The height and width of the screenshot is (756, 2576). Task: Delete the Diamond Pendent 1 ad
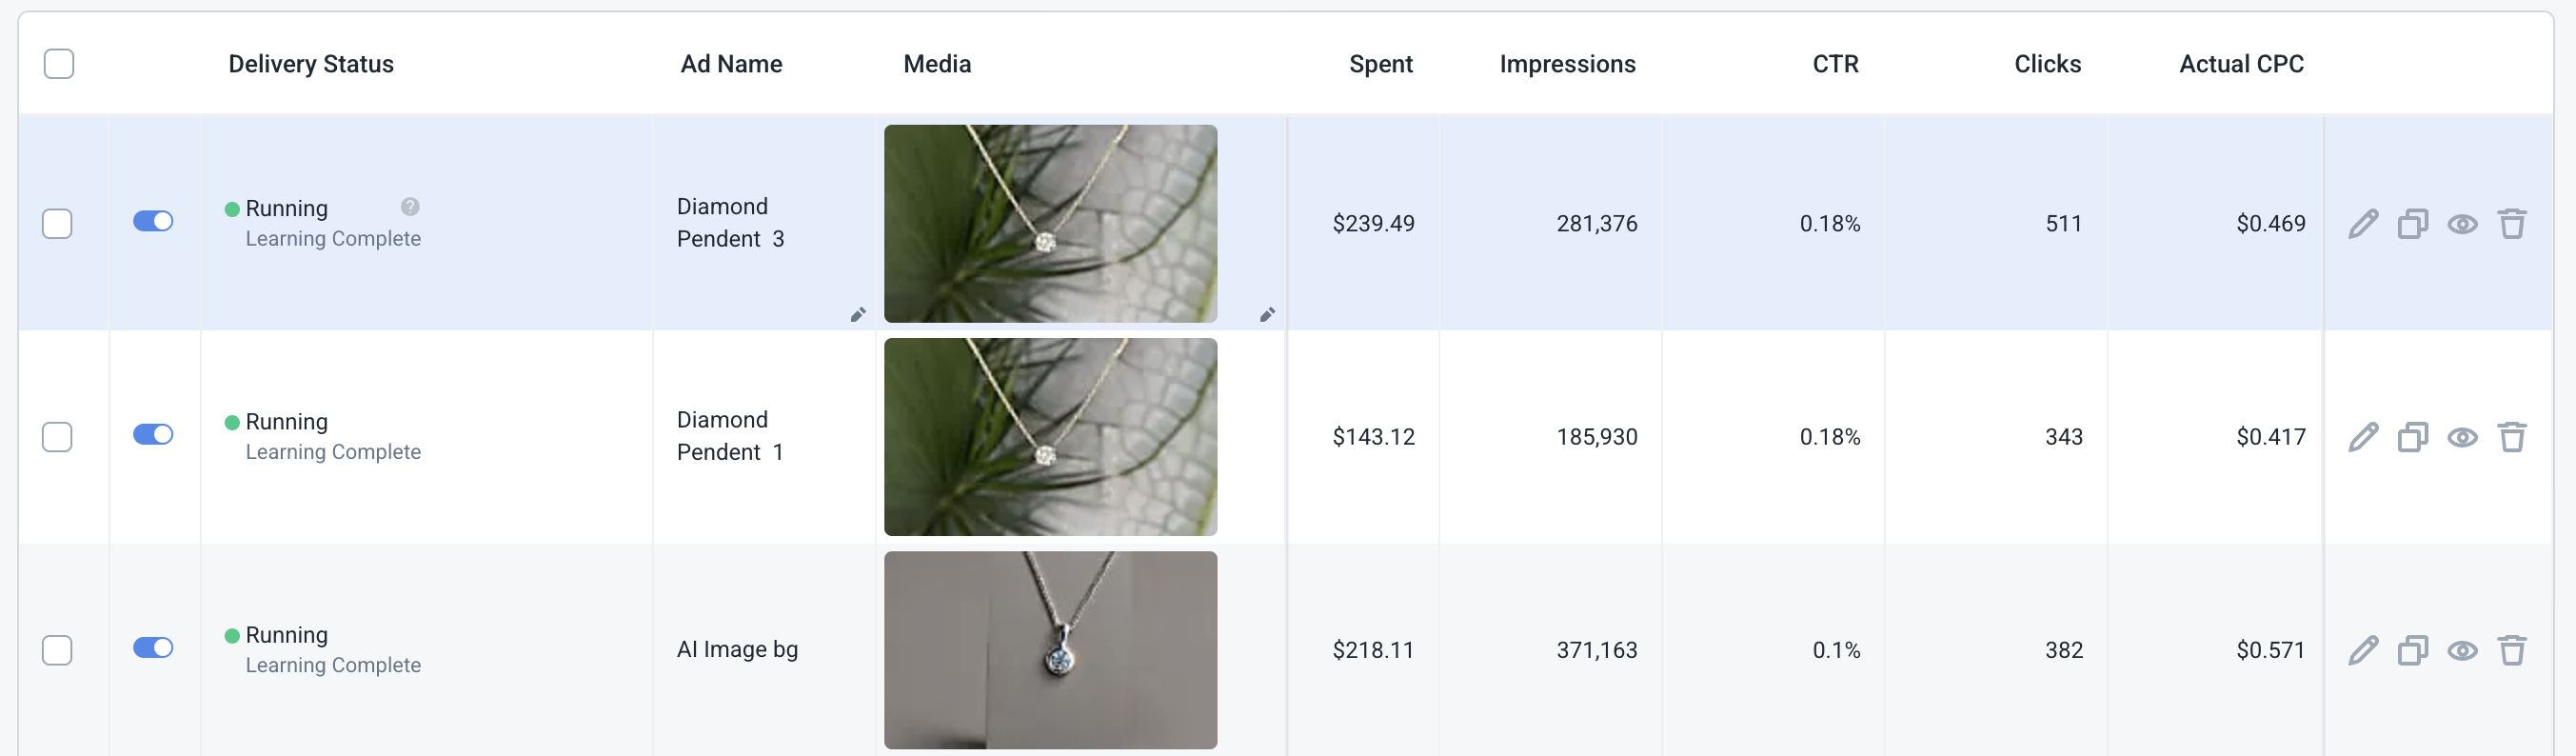point(2512,437)
